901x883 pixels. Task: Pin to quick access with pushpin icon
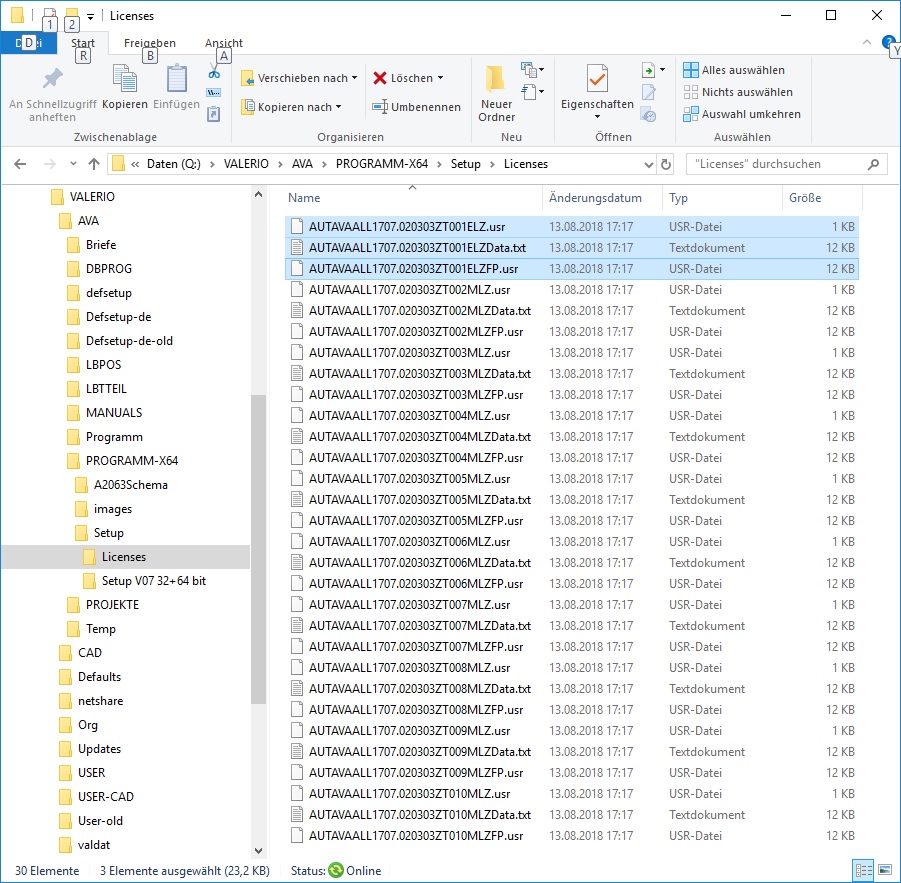52,80
